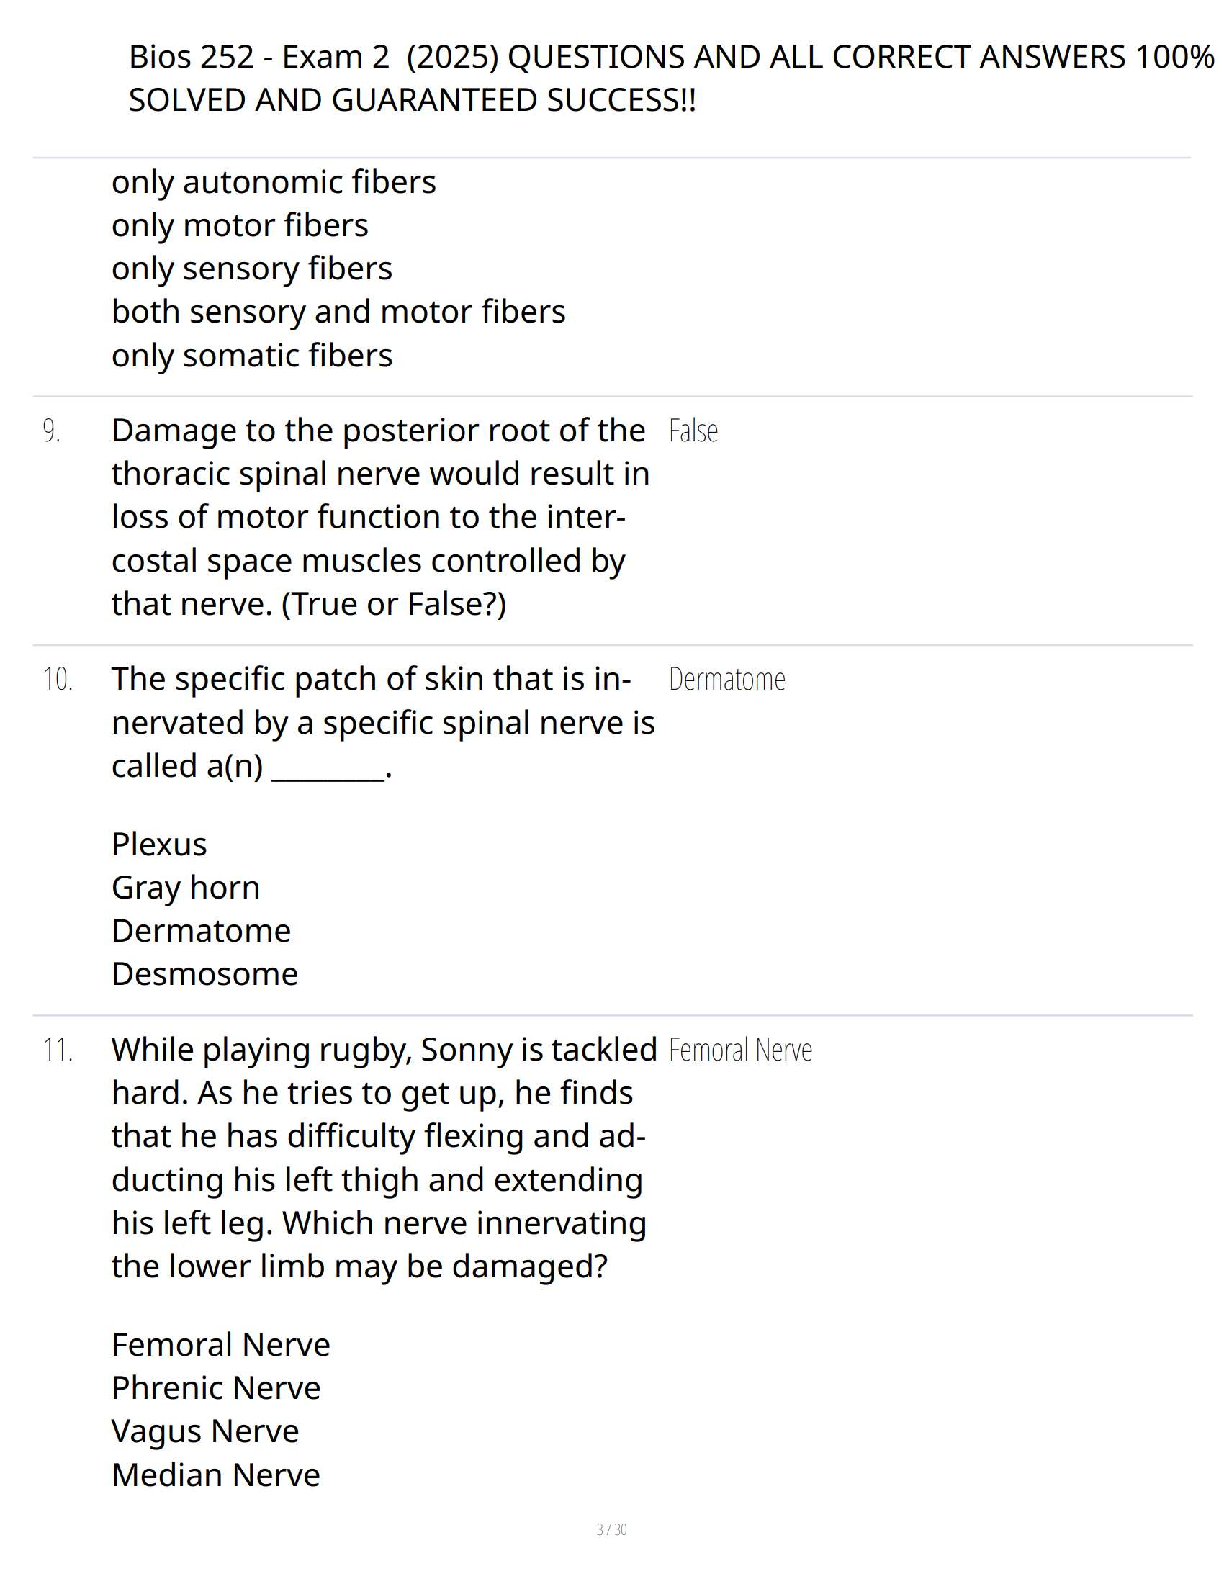Select the 'only autonomic fibers' option
This screenshot has width=1224, height=1584.
pos(274,182)
